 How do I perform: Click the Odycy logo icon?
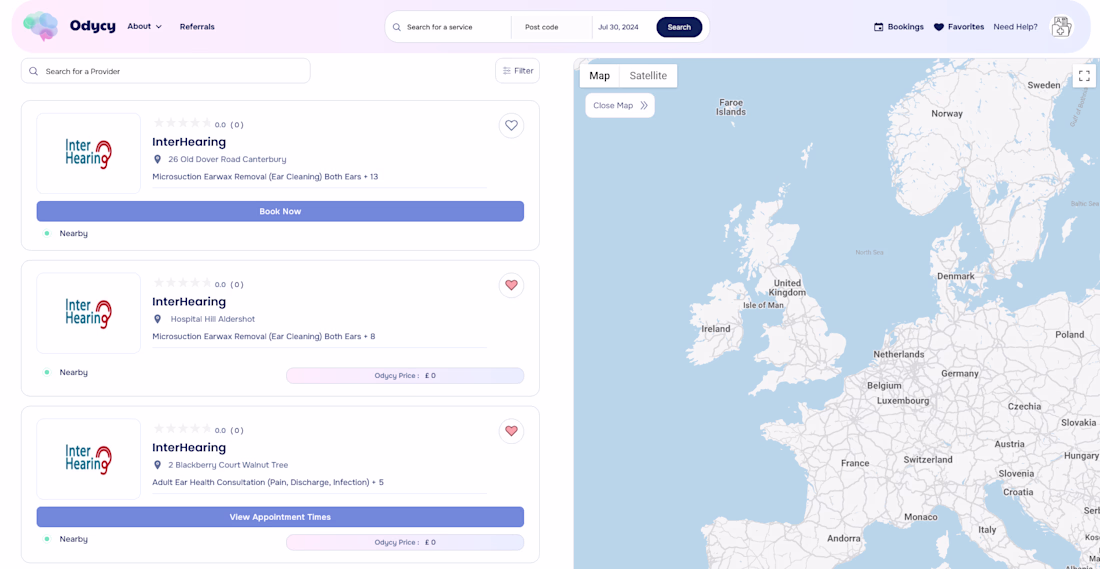[41, 26]
